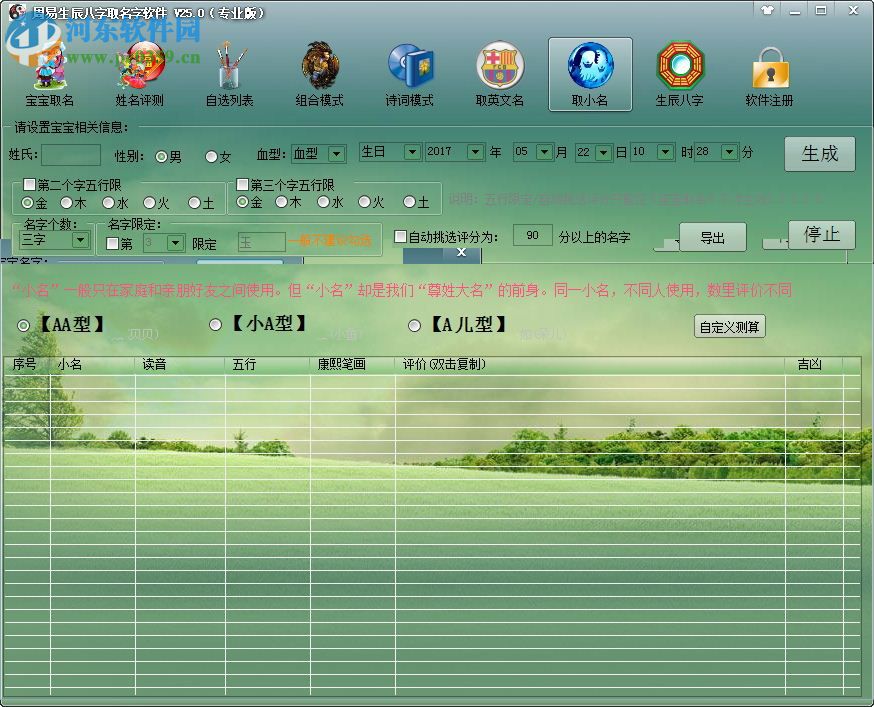Open the 姓名评测 name evaluation tool

click(139, 72)
